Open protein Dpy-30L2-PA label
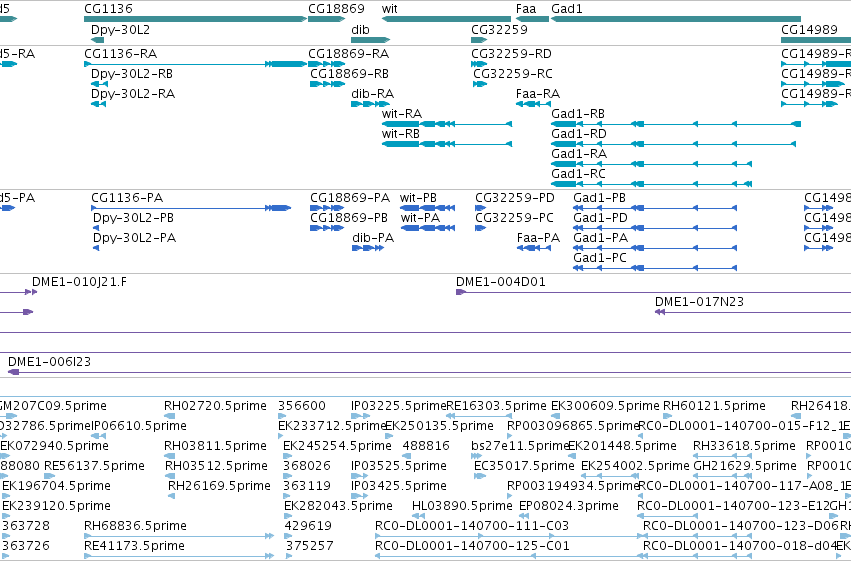The height and width of the screenshot is (561, 851). 135,238
